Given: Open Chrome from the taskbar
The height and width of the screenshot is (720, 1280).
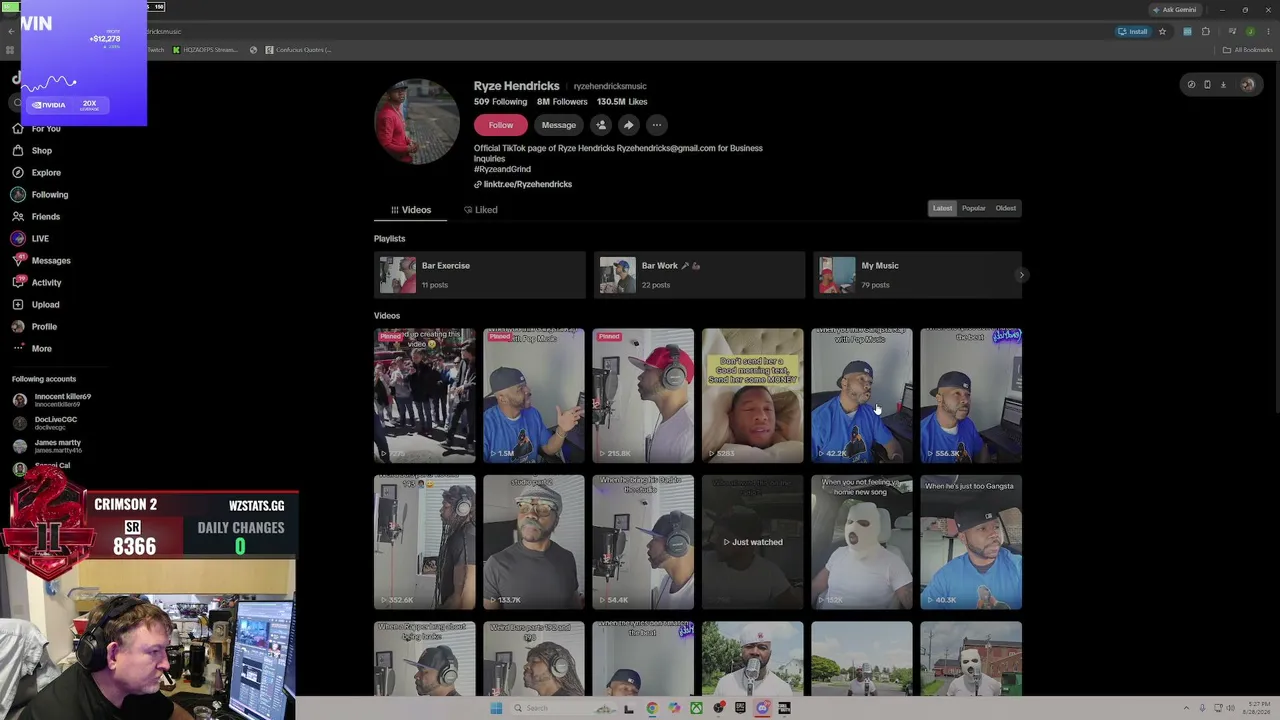Looking at the screenshot, I should (x=651, y=708).
